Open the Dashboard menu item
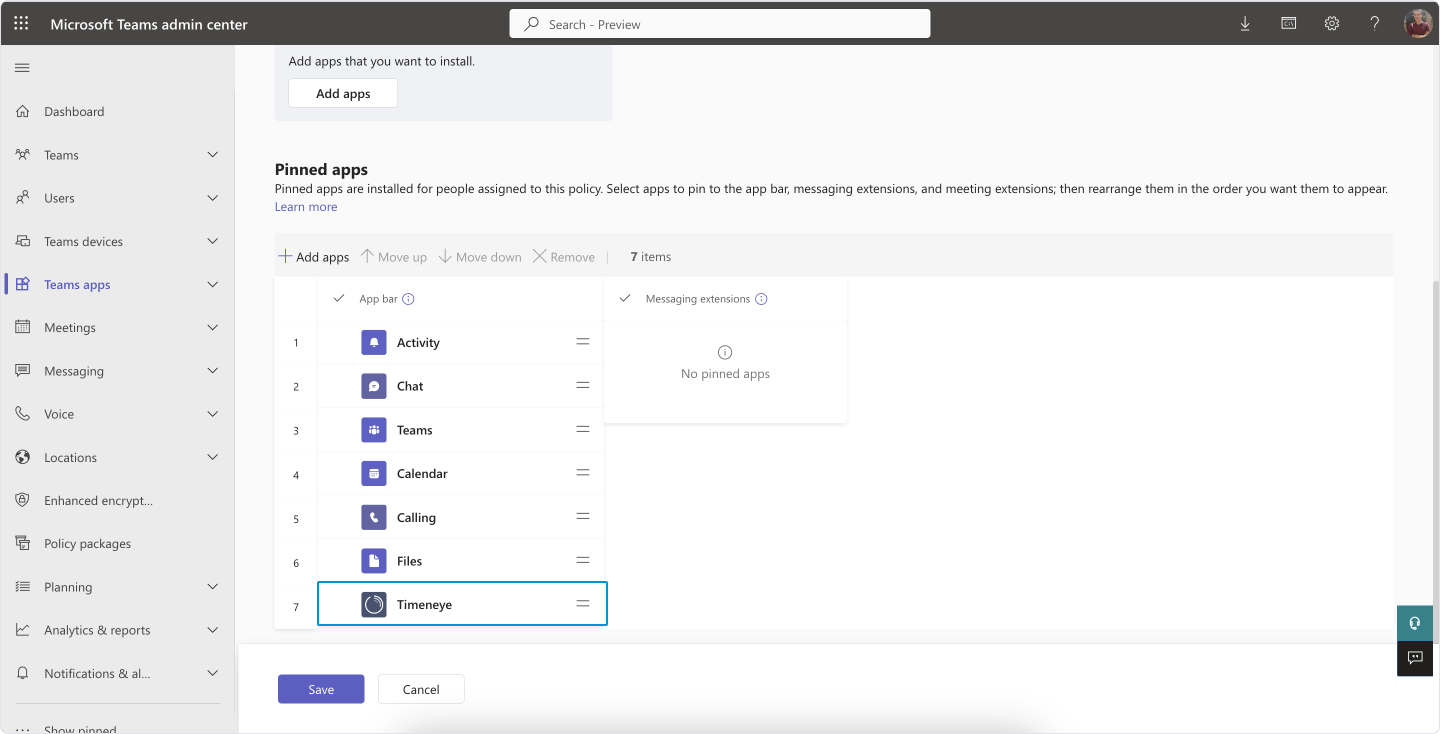1440x734 pixels. tap(74, 111)
